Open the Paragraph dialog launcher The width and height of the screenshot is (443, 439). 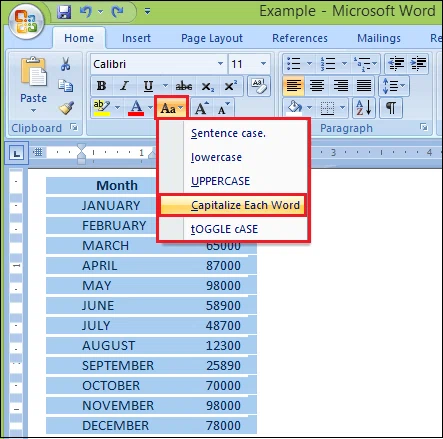click(x=424, y=127)
